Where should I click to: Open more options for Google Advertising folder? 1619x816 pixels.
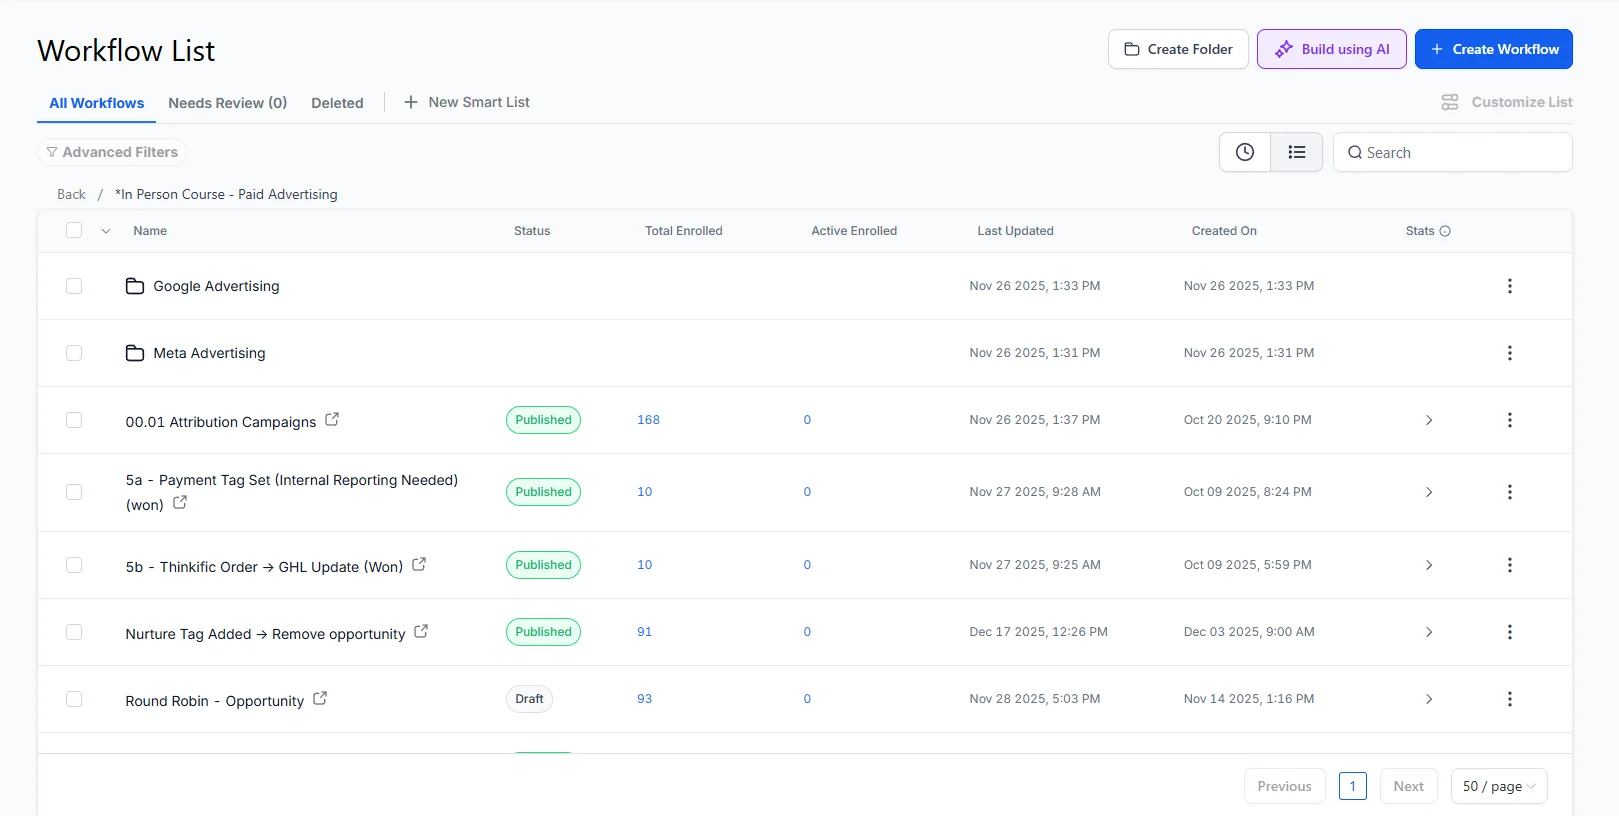click(1510, 286)
